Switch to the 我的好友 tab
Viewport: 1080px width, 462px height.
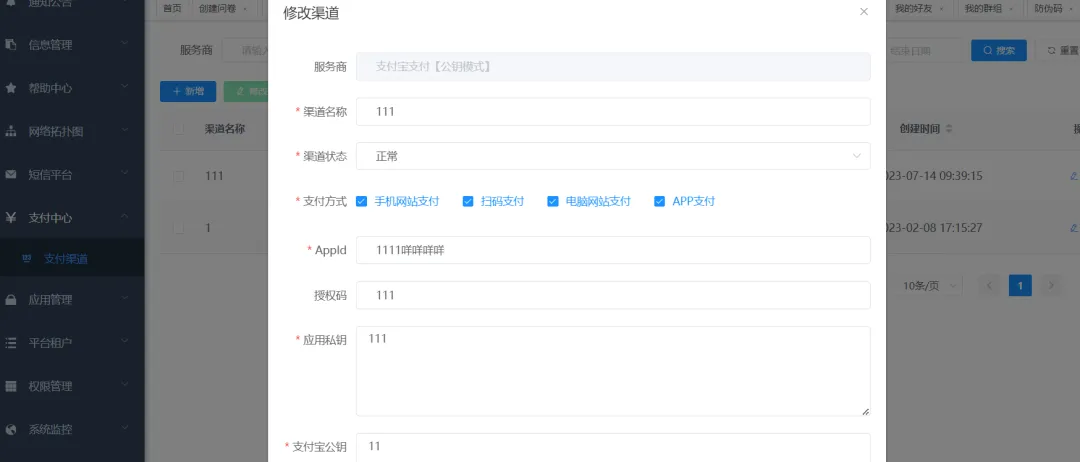[x=919, y=9]
